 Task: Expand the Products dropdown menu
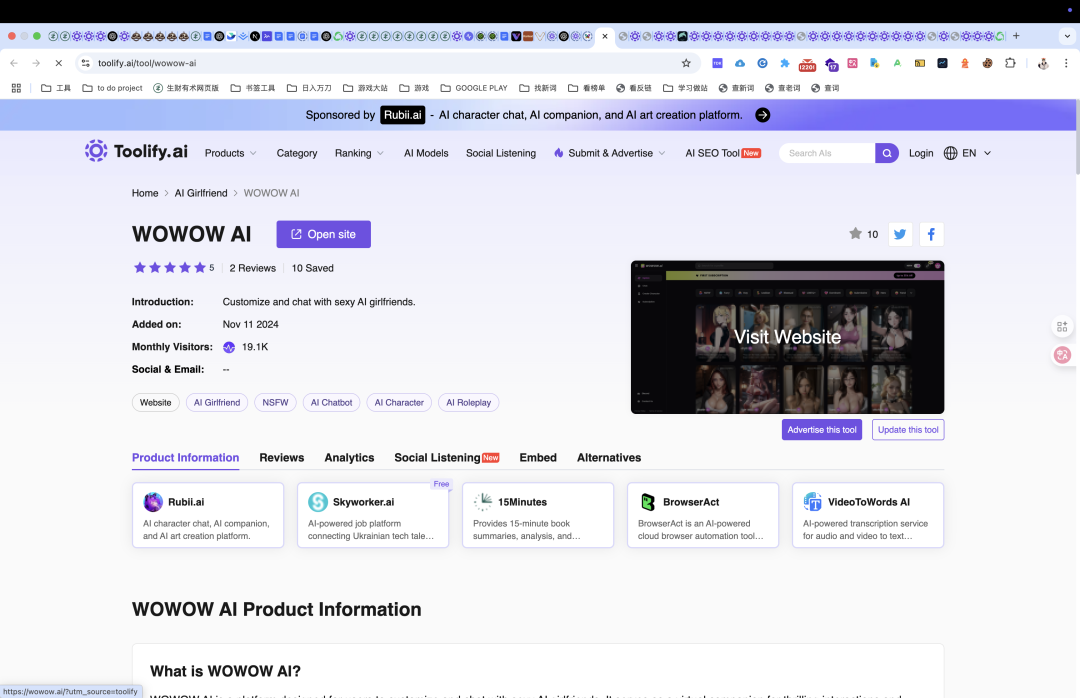pos(231,153)
